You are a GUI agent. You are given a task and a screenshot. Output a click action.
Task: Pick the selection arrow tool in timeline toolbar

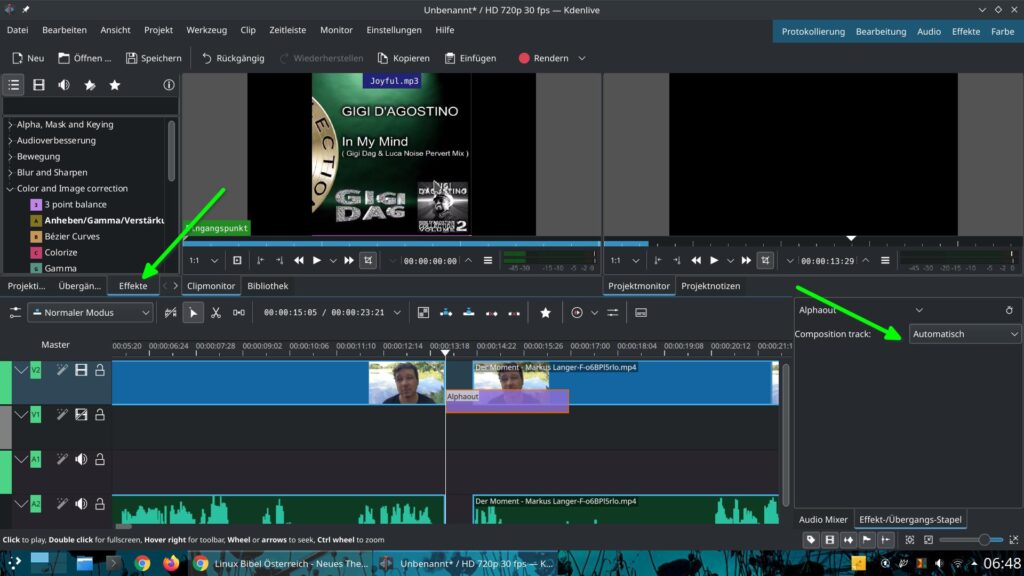[193, 313]
